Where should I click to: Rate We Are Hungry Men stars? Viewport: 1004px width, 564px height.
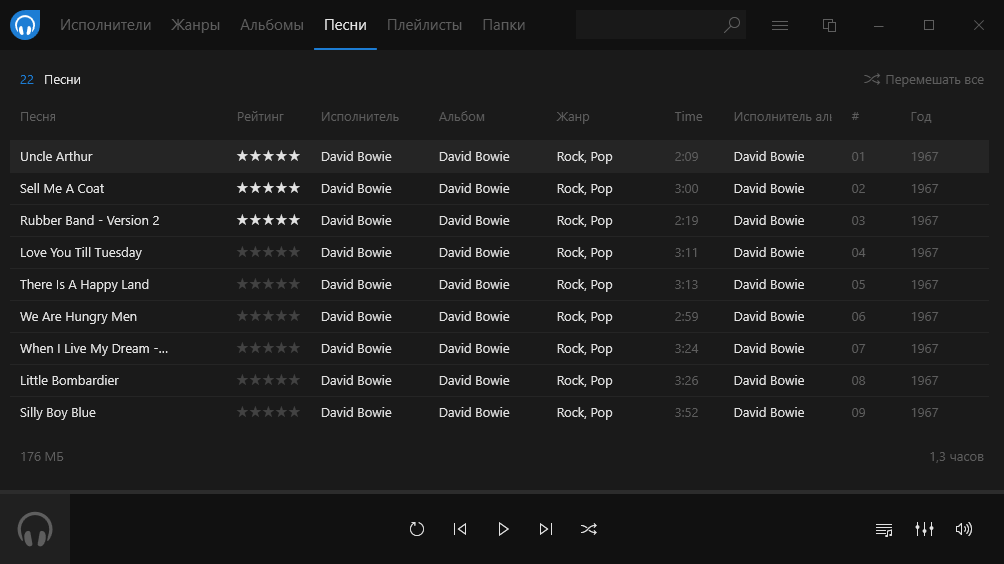point(268,316)
